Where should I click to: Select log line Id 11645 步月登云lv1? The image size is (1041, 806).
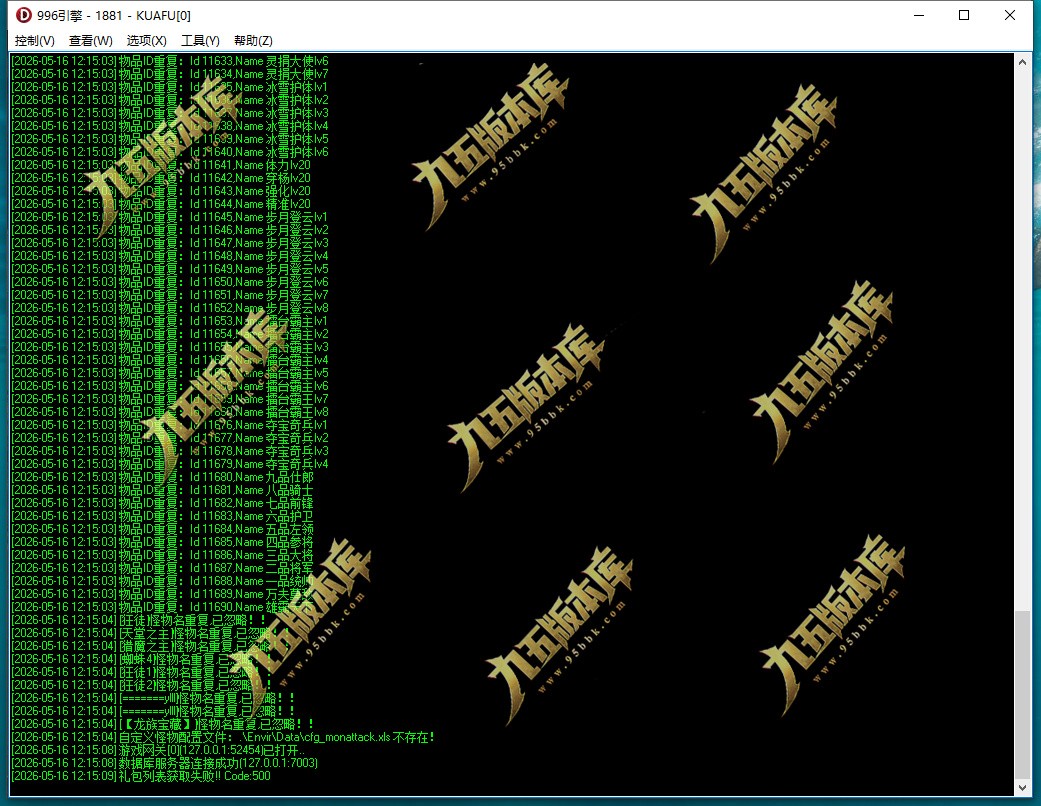point(170,217)
